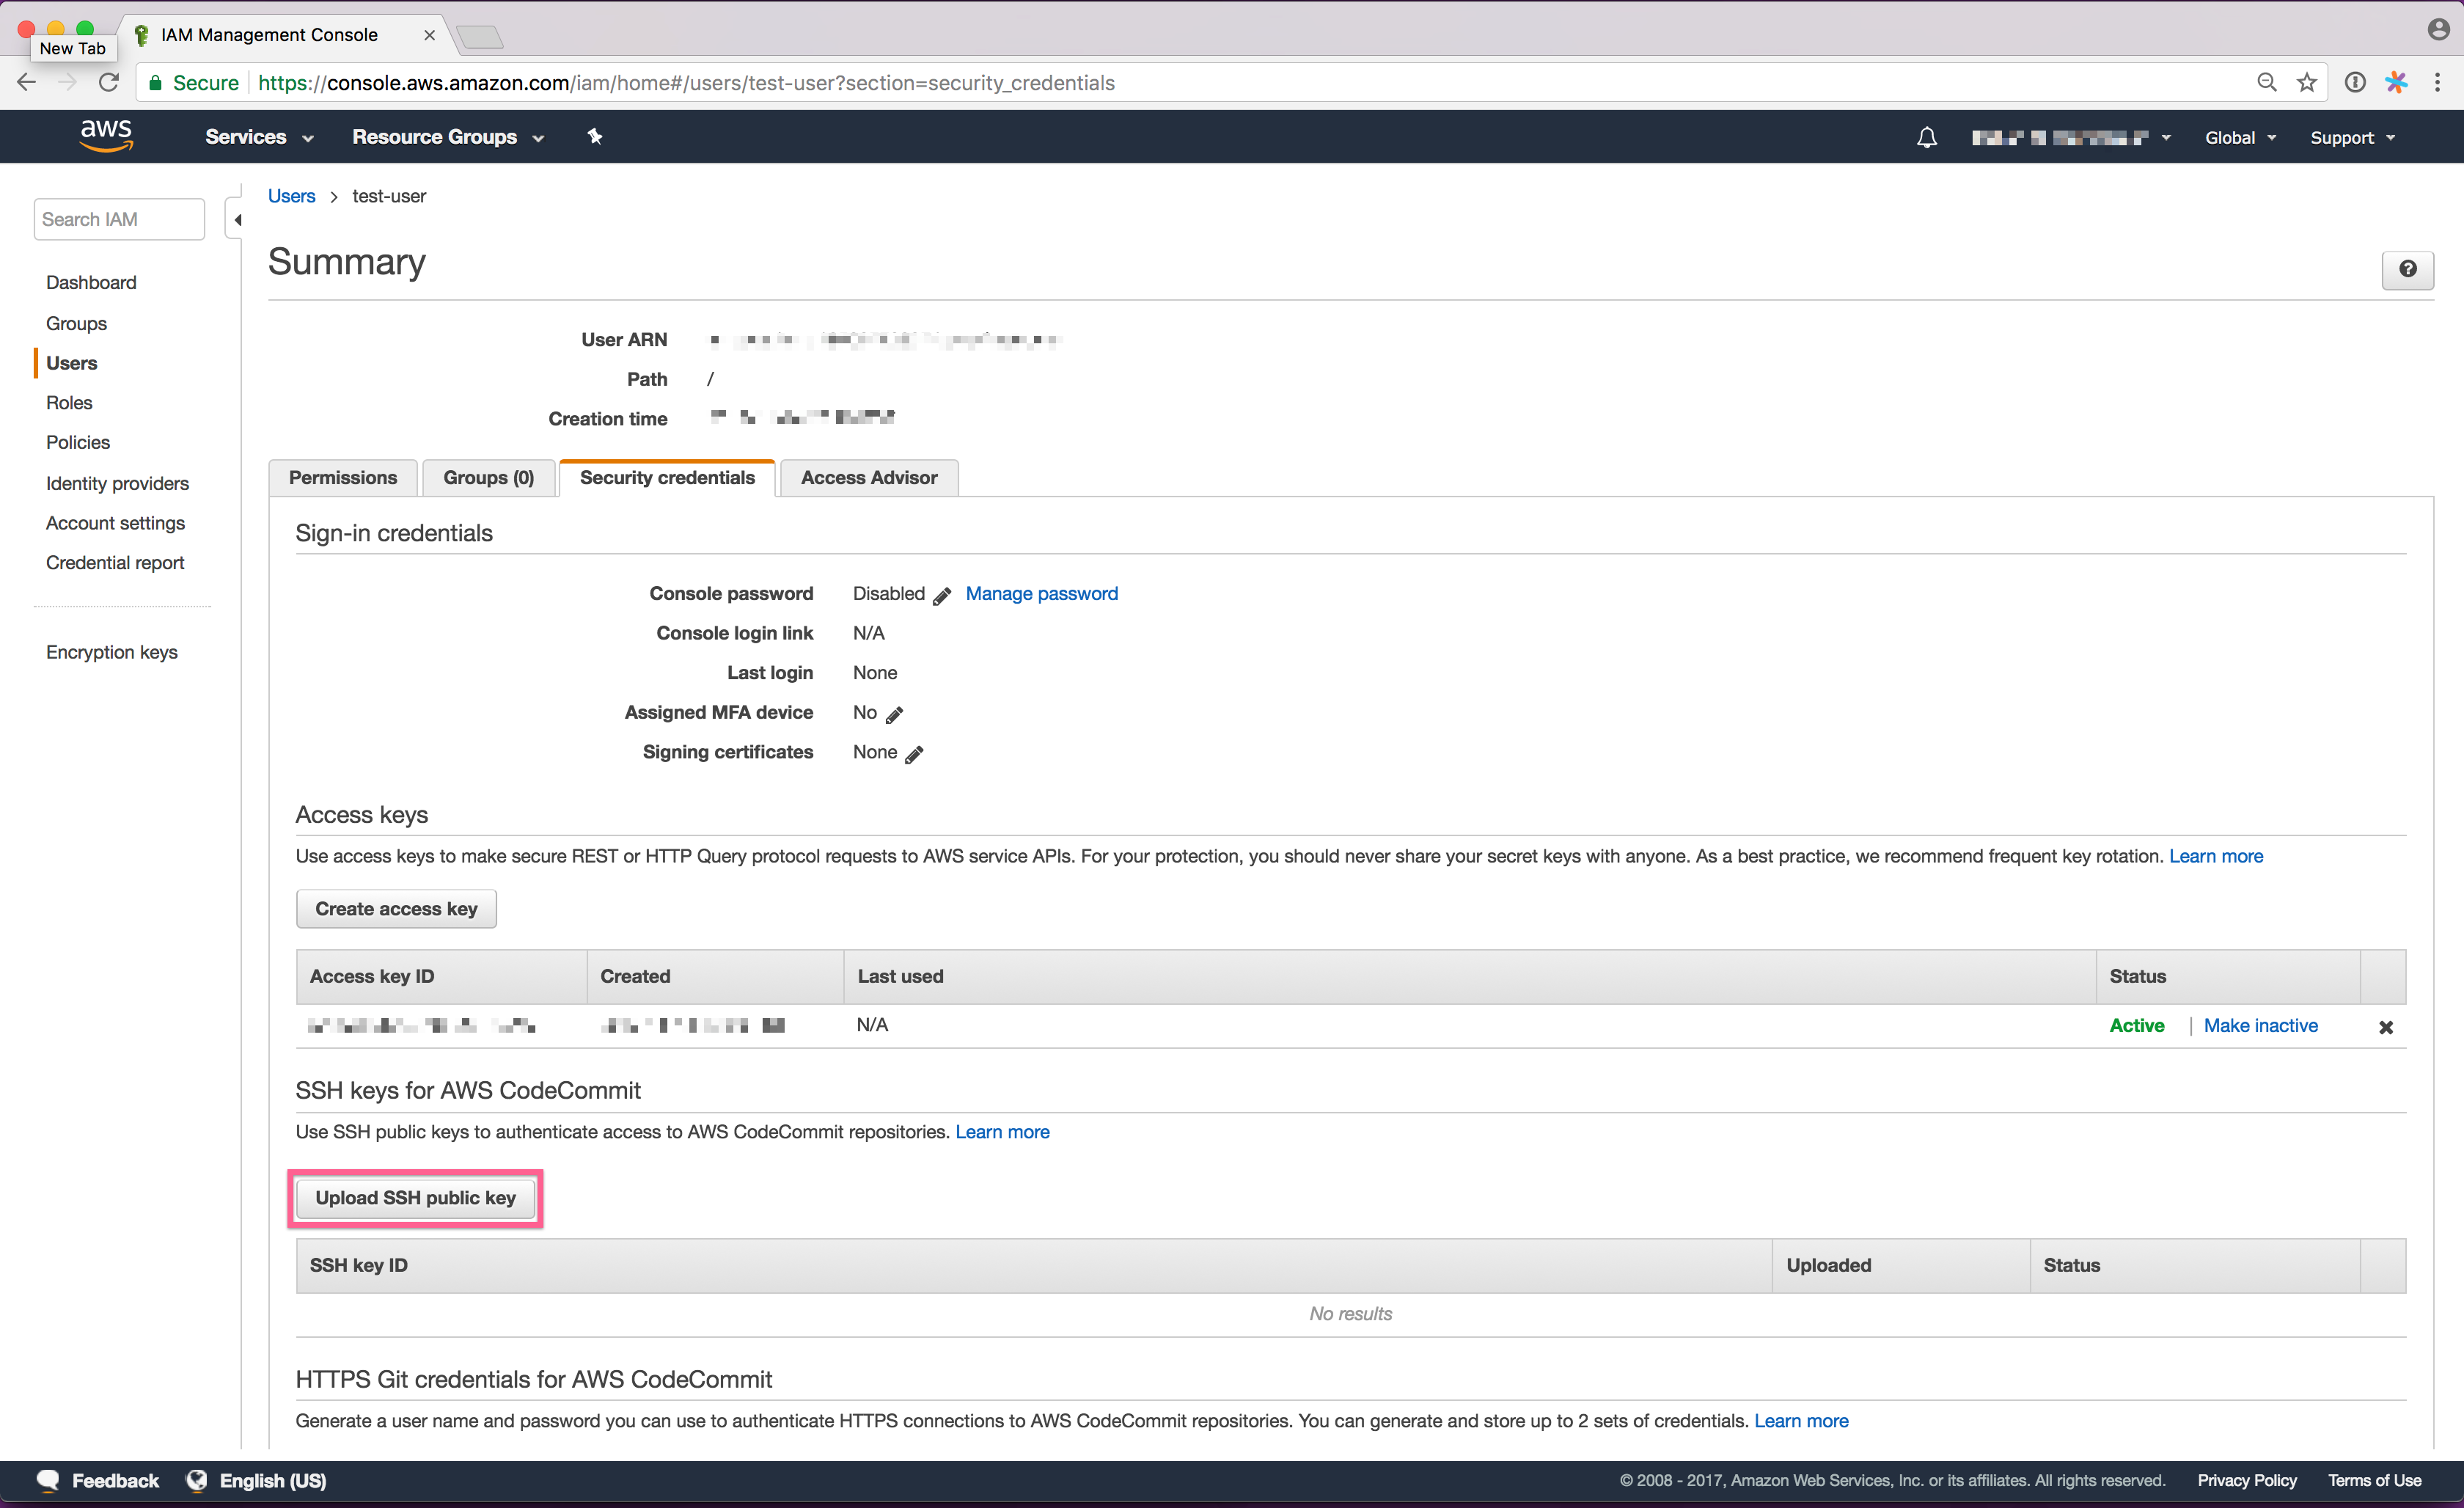Viewport: 2464px width, 1508px height.
Task: Click the Feedback speech bubble icon
Action: point(46,1480)
